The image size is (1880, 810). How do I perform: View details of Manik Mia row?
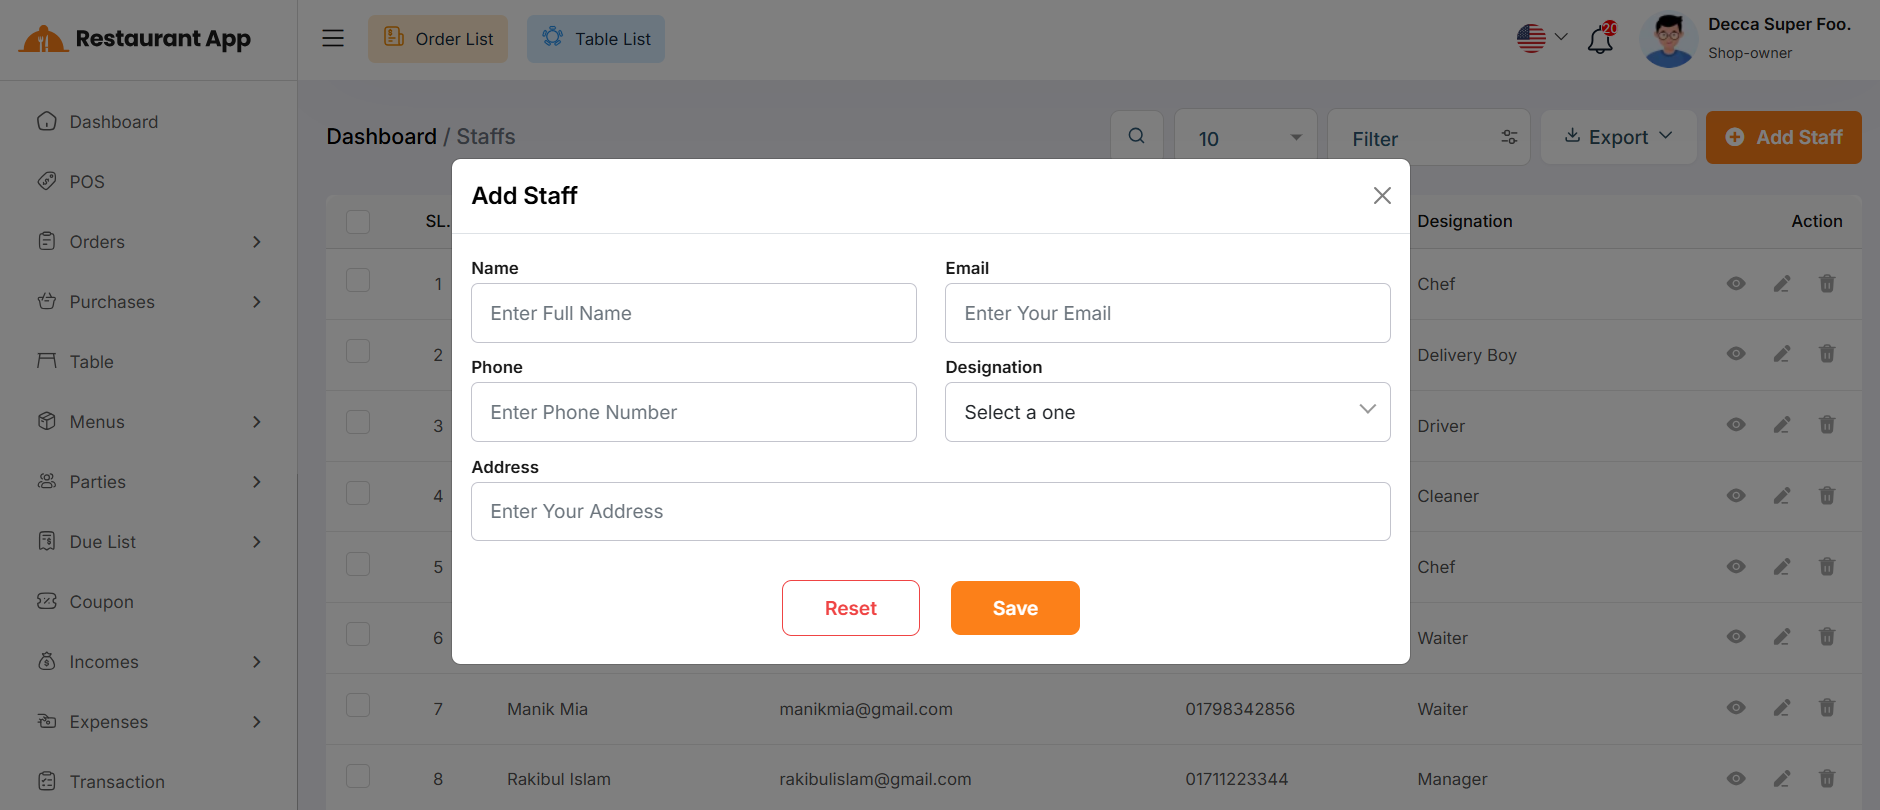point(1736,708)
